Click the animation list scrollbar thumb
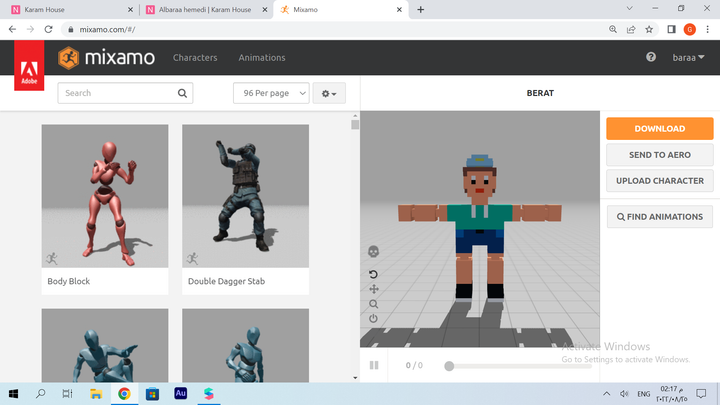 [355, 125]
